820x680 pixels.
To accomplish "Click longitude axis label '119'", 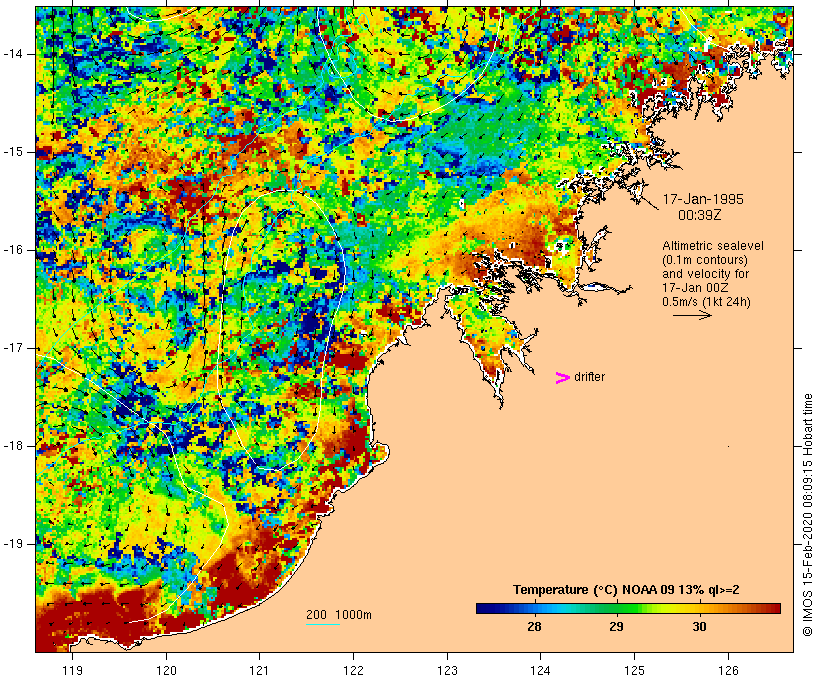I will (x=72, y=670).
